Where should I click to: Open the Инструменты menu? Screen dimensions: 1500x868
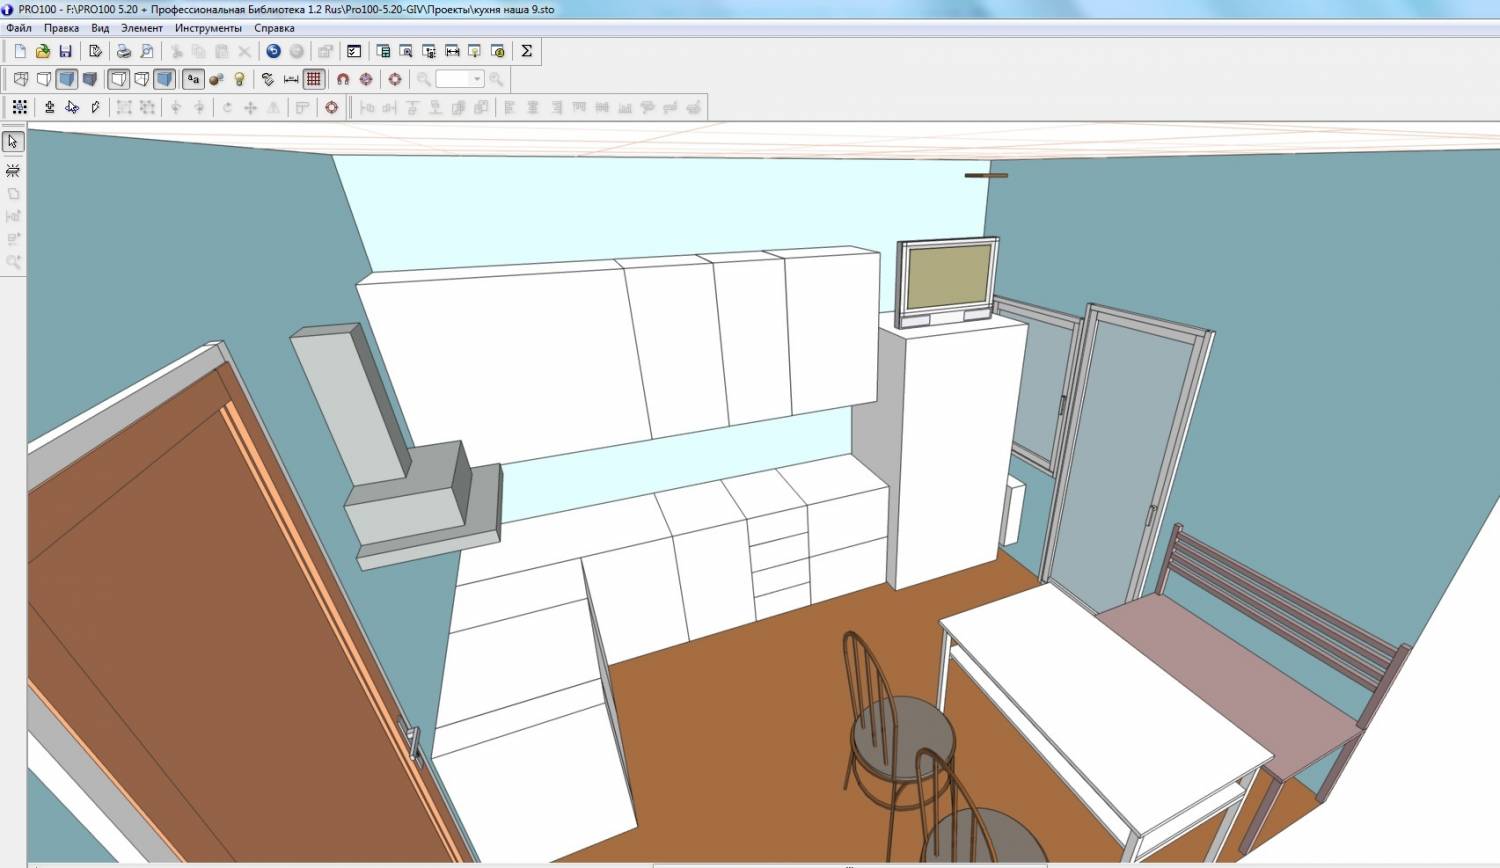[x=208, y=28]
